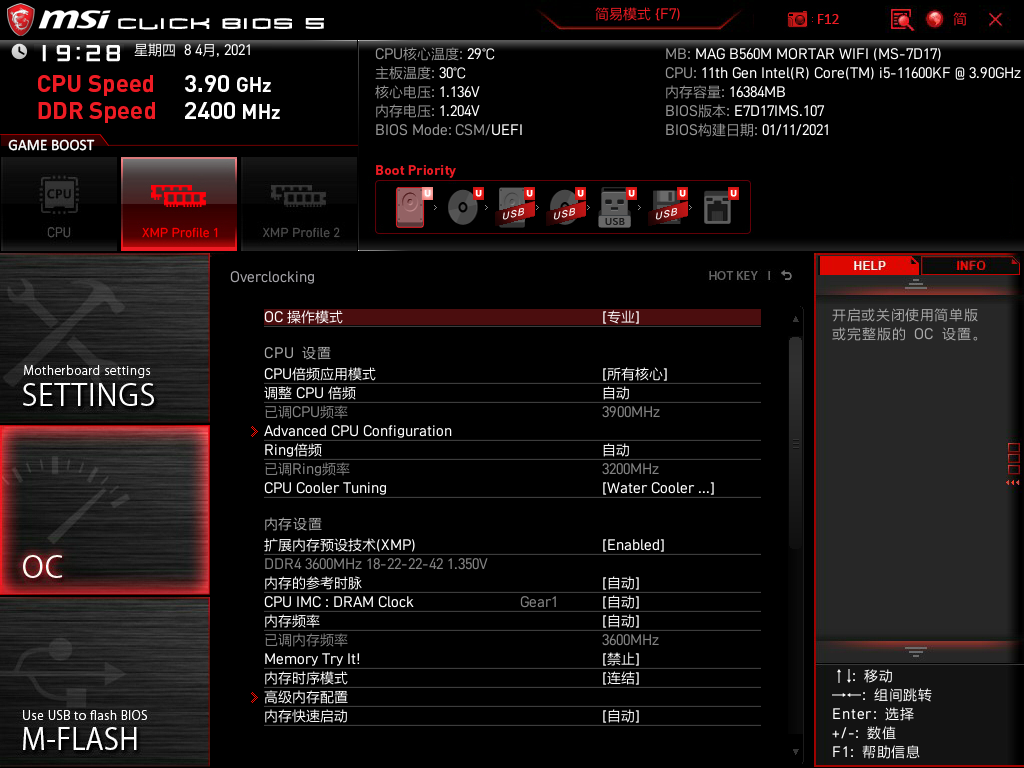
Task: Click the 已调CPU频率 3900MHz value
Action: (x=630, y=412)
